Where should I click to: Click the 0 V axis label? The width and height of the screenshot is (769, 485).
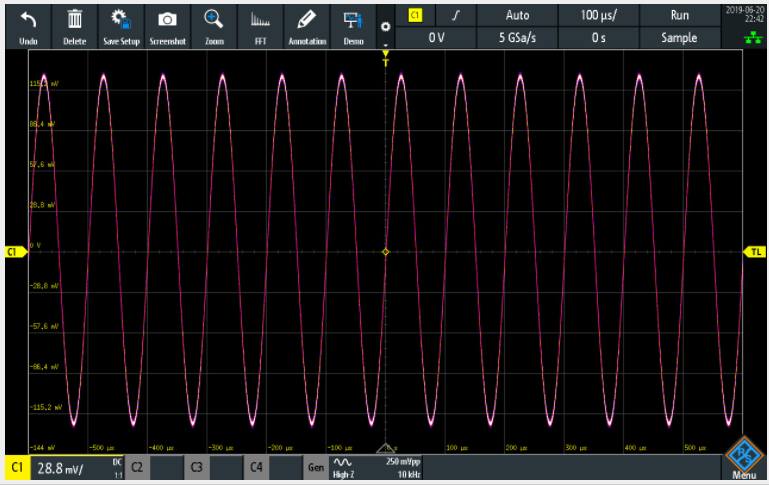click(x=35, y=245)
